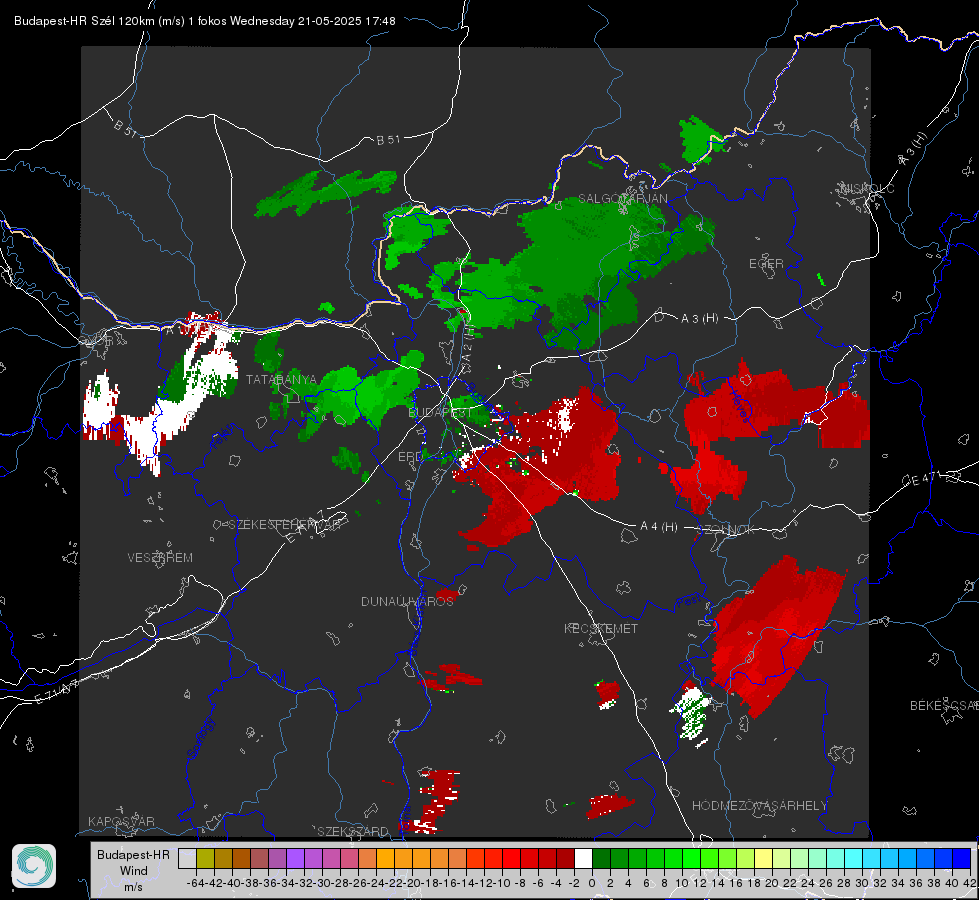Image resolution: width=979 pixels, height=900 pixels.
Task: Click the Budapest-HR Wind m/s legend title
Action: (x=133, y=871)
